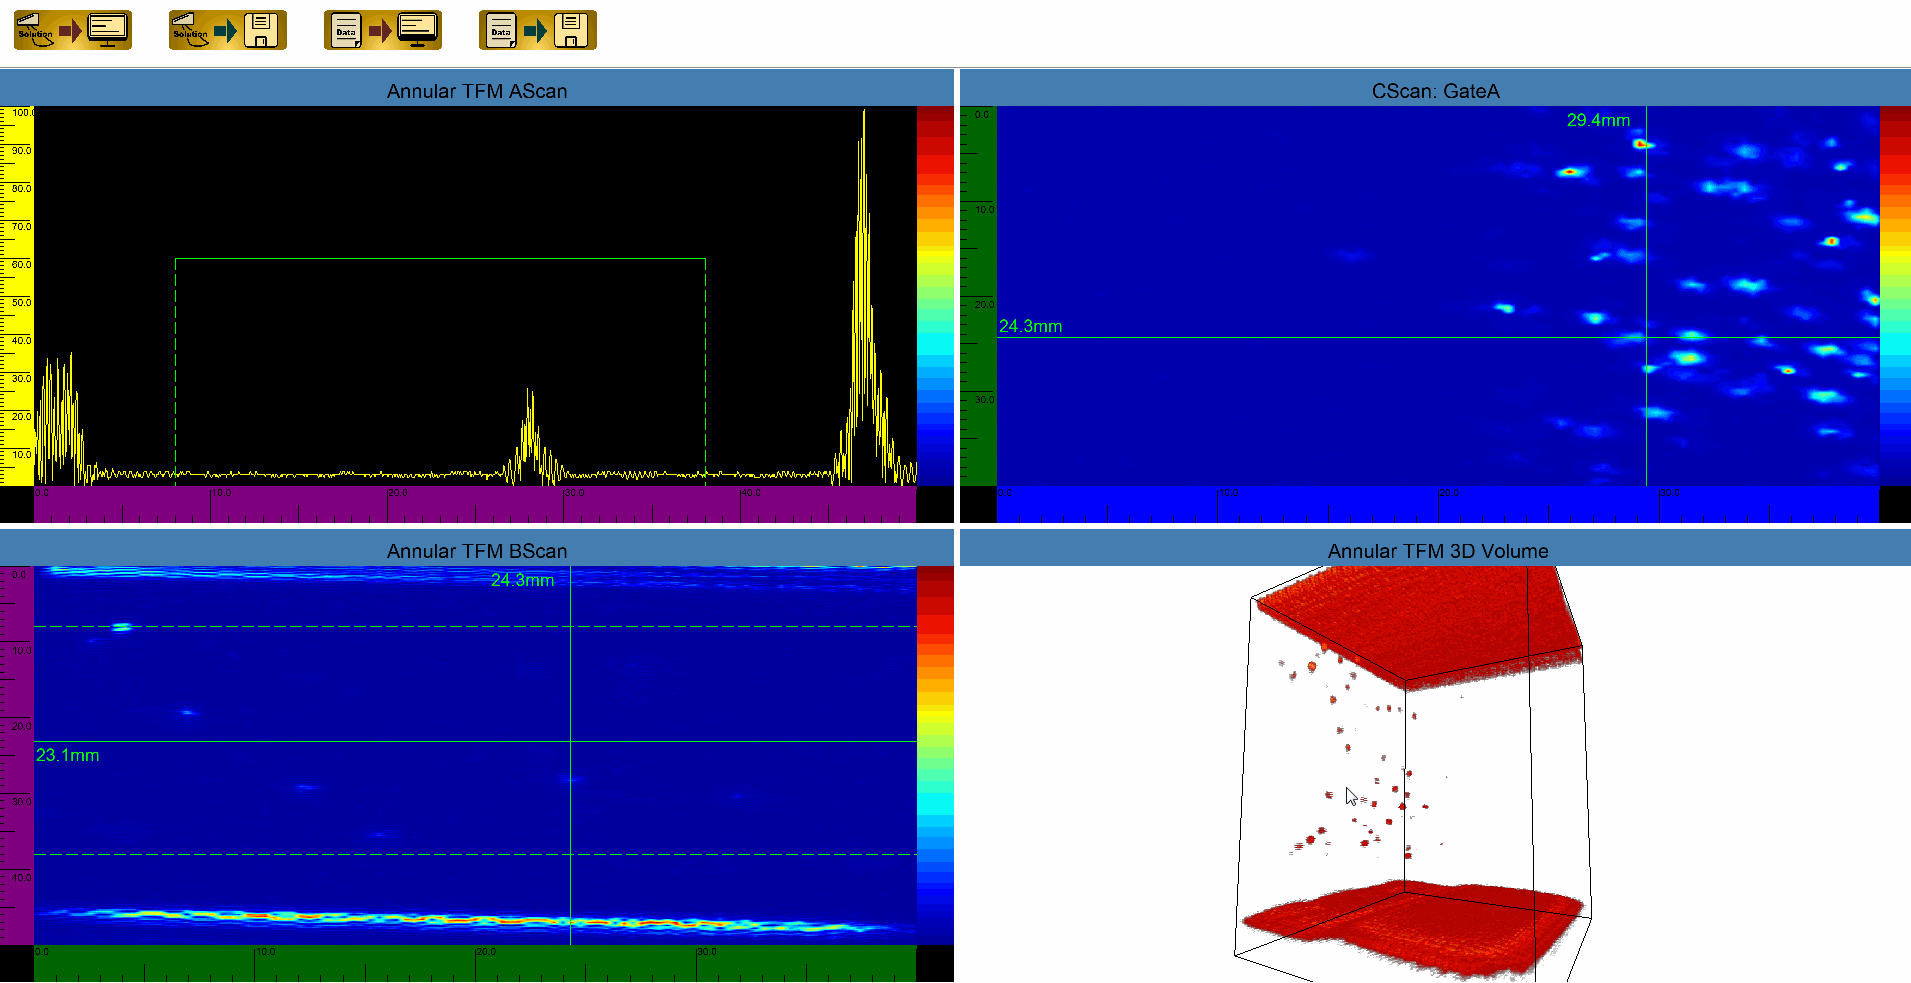Screen dimensions: 1911x983
Task: Click the CScan blue horizontal ruler
Action: point(1438,504)
